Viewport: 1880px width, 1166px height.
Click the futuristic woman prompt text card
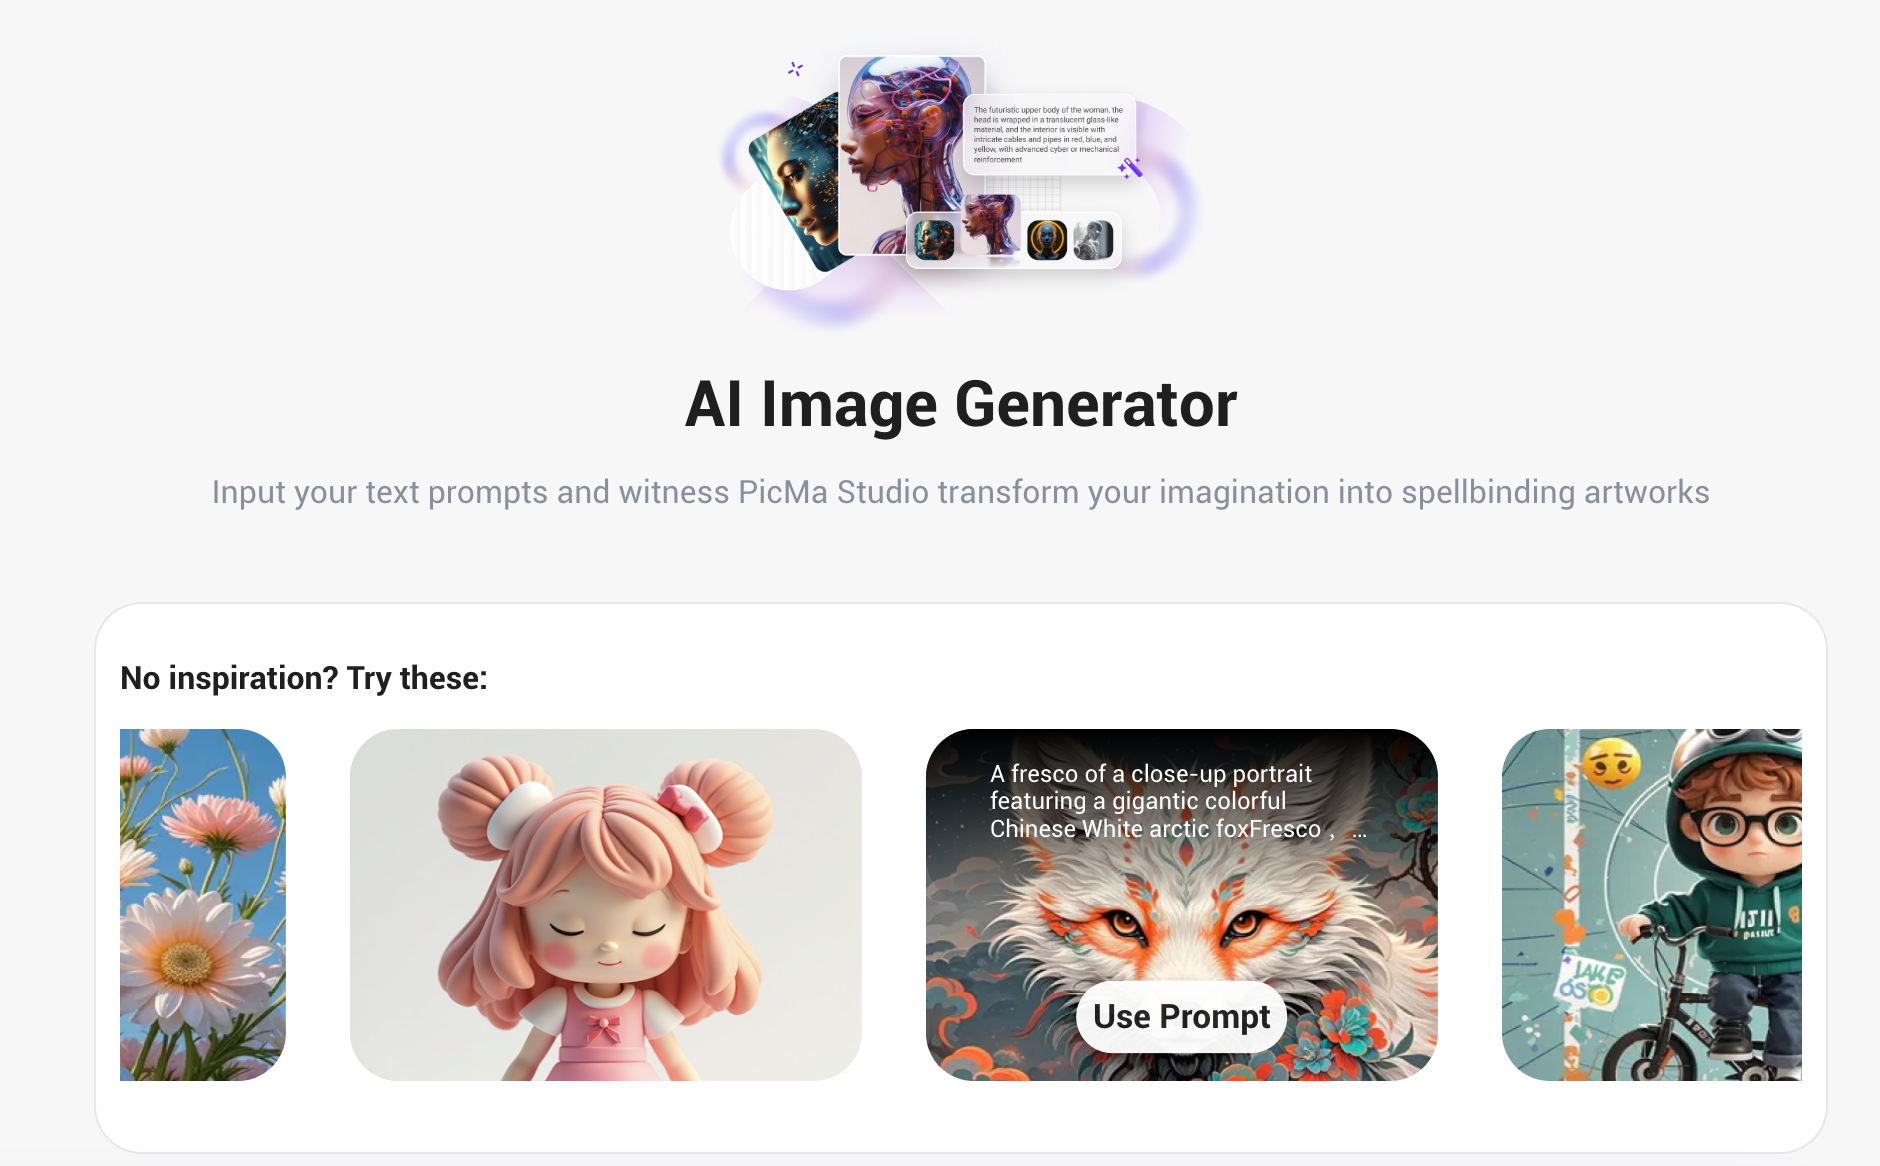click(1048, 135)
